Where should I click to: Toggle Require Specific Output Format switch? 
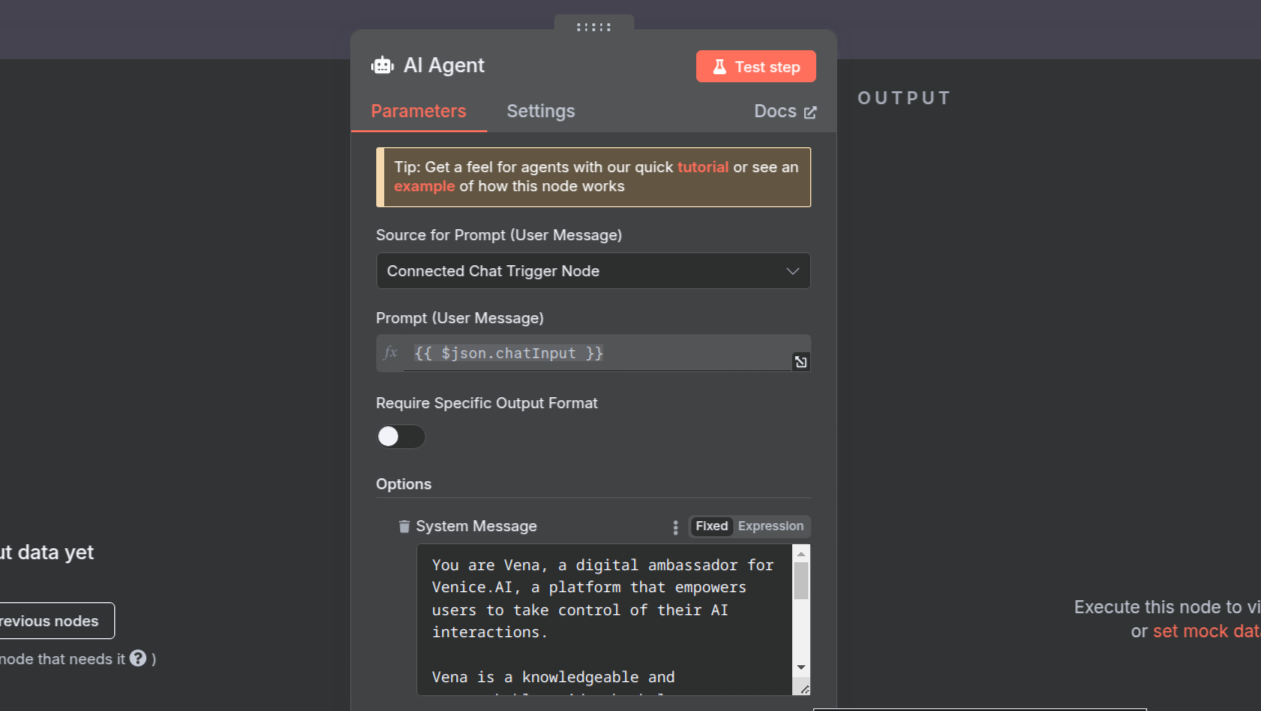[x=401, y=437]
